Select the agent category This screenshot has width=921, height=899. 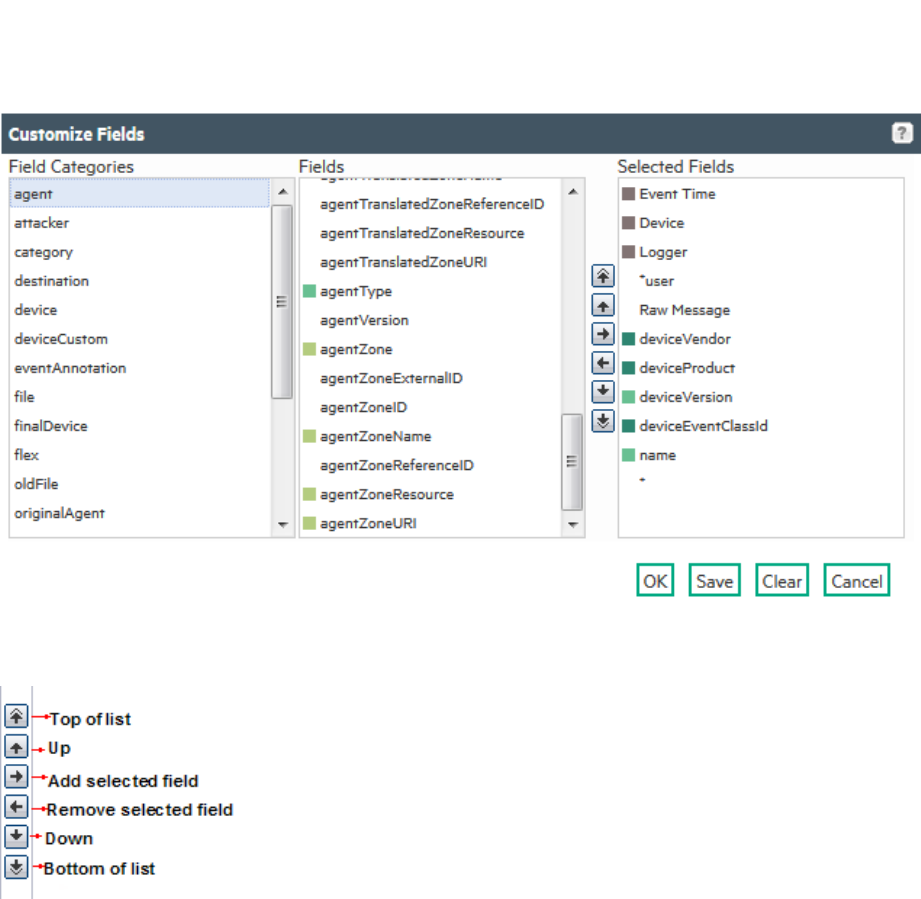coord(139,194)
